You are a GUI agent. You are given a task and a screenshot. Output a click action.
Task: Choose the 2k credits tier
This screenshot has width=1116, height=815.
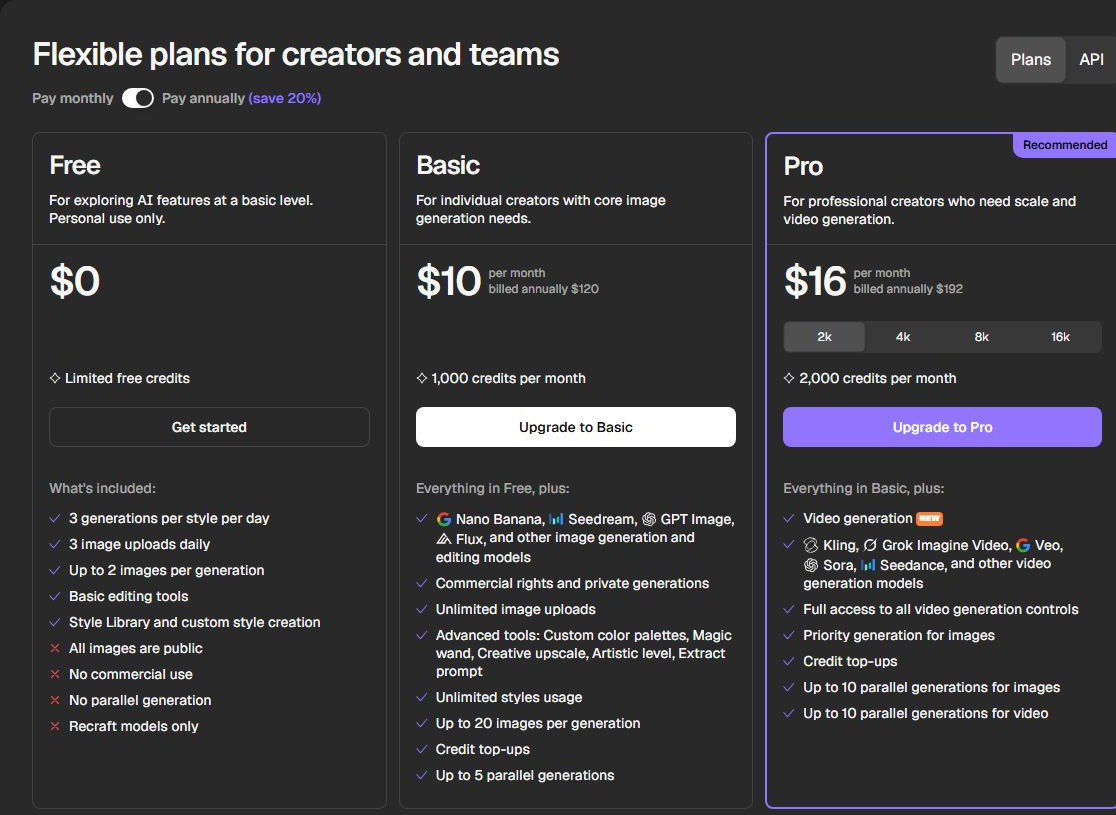[x=824, y=337]
